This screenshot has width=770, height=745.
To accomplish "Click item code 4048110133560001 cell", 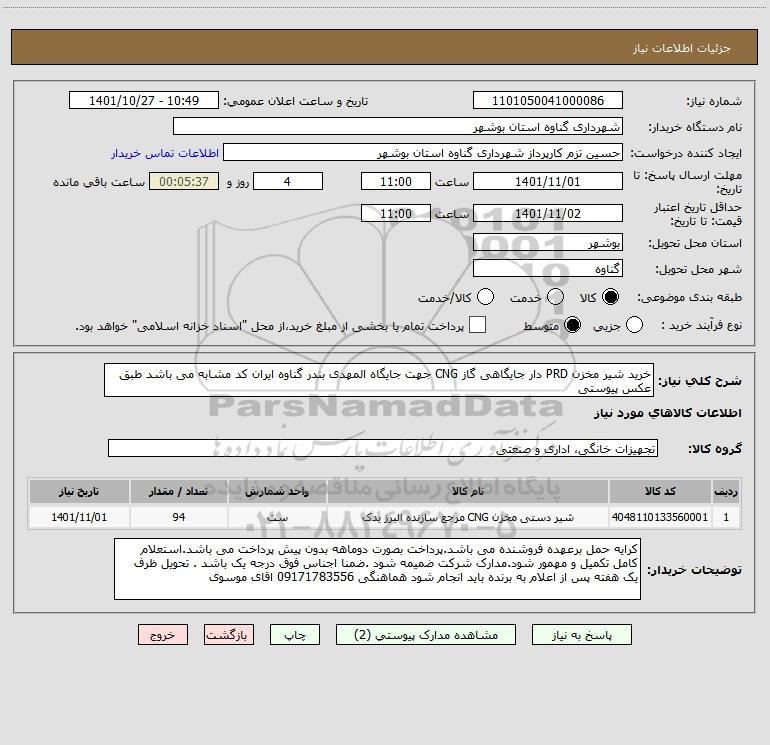I will (x=660, y=517).
